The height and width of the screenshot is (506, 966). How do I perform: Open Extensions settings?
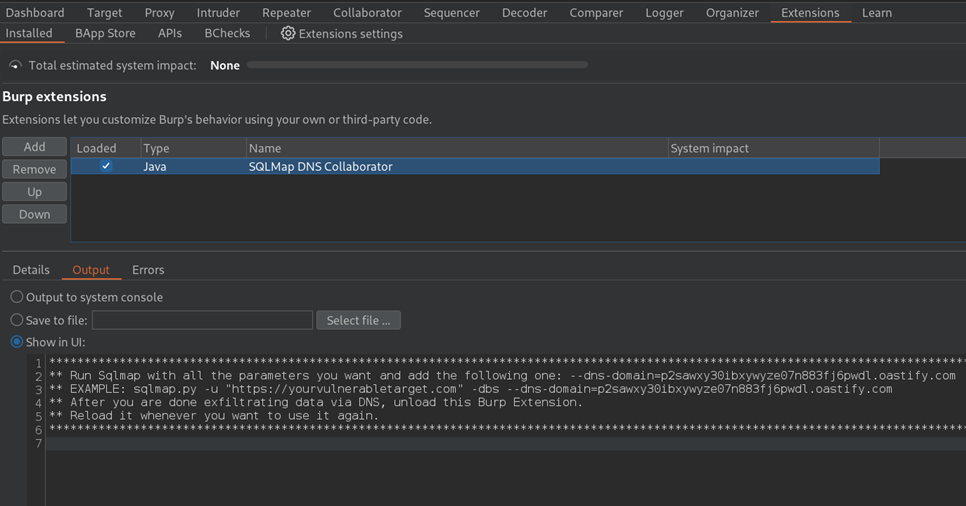coord(342,33)
